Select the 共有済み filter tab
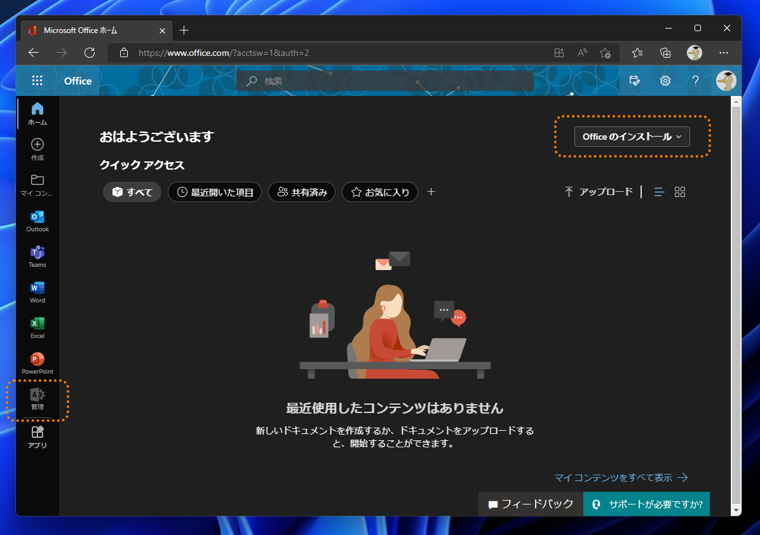 [x=301, y=192]
